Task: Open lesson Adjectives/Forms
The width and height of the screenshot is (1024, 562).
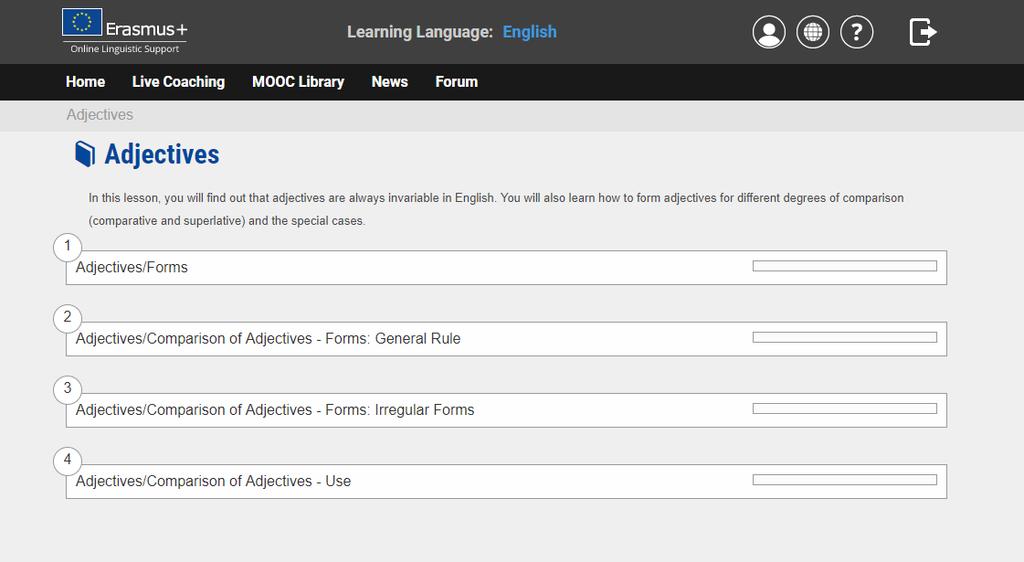Action: [x=506, y=268]
